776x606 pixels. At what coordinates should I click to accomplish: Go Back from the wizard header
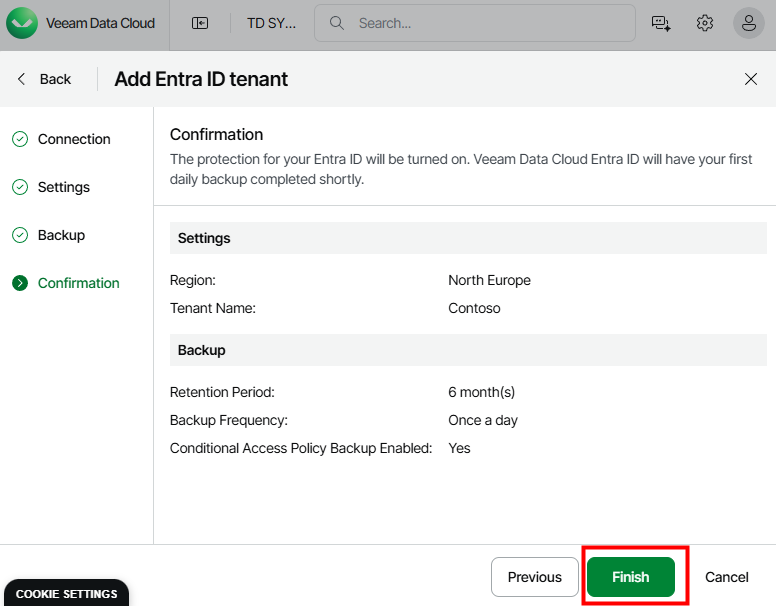(x=44, y=79)
